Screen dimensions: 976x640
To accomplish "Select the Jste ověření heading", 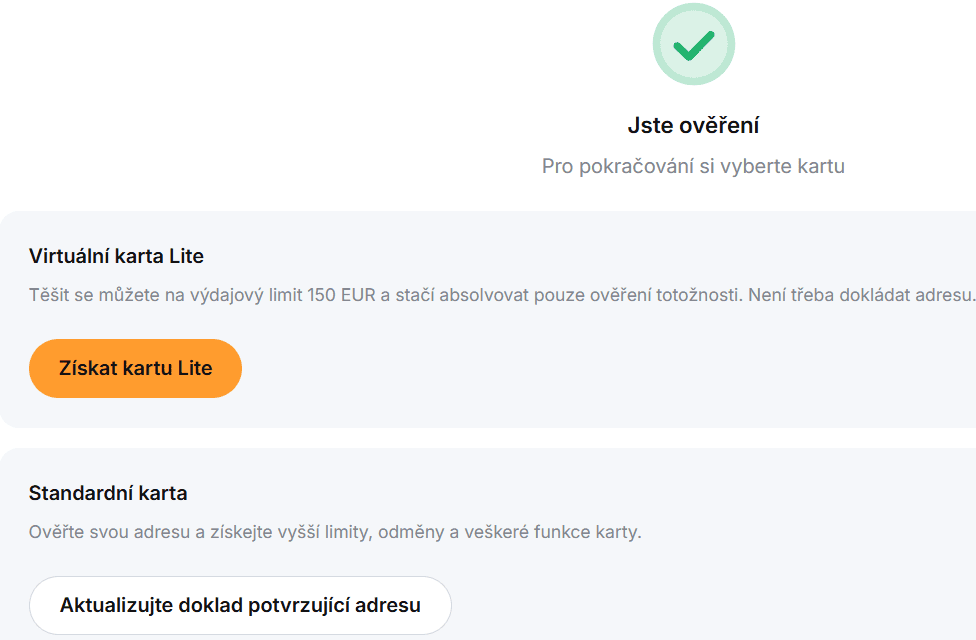I will click(693, 126).
